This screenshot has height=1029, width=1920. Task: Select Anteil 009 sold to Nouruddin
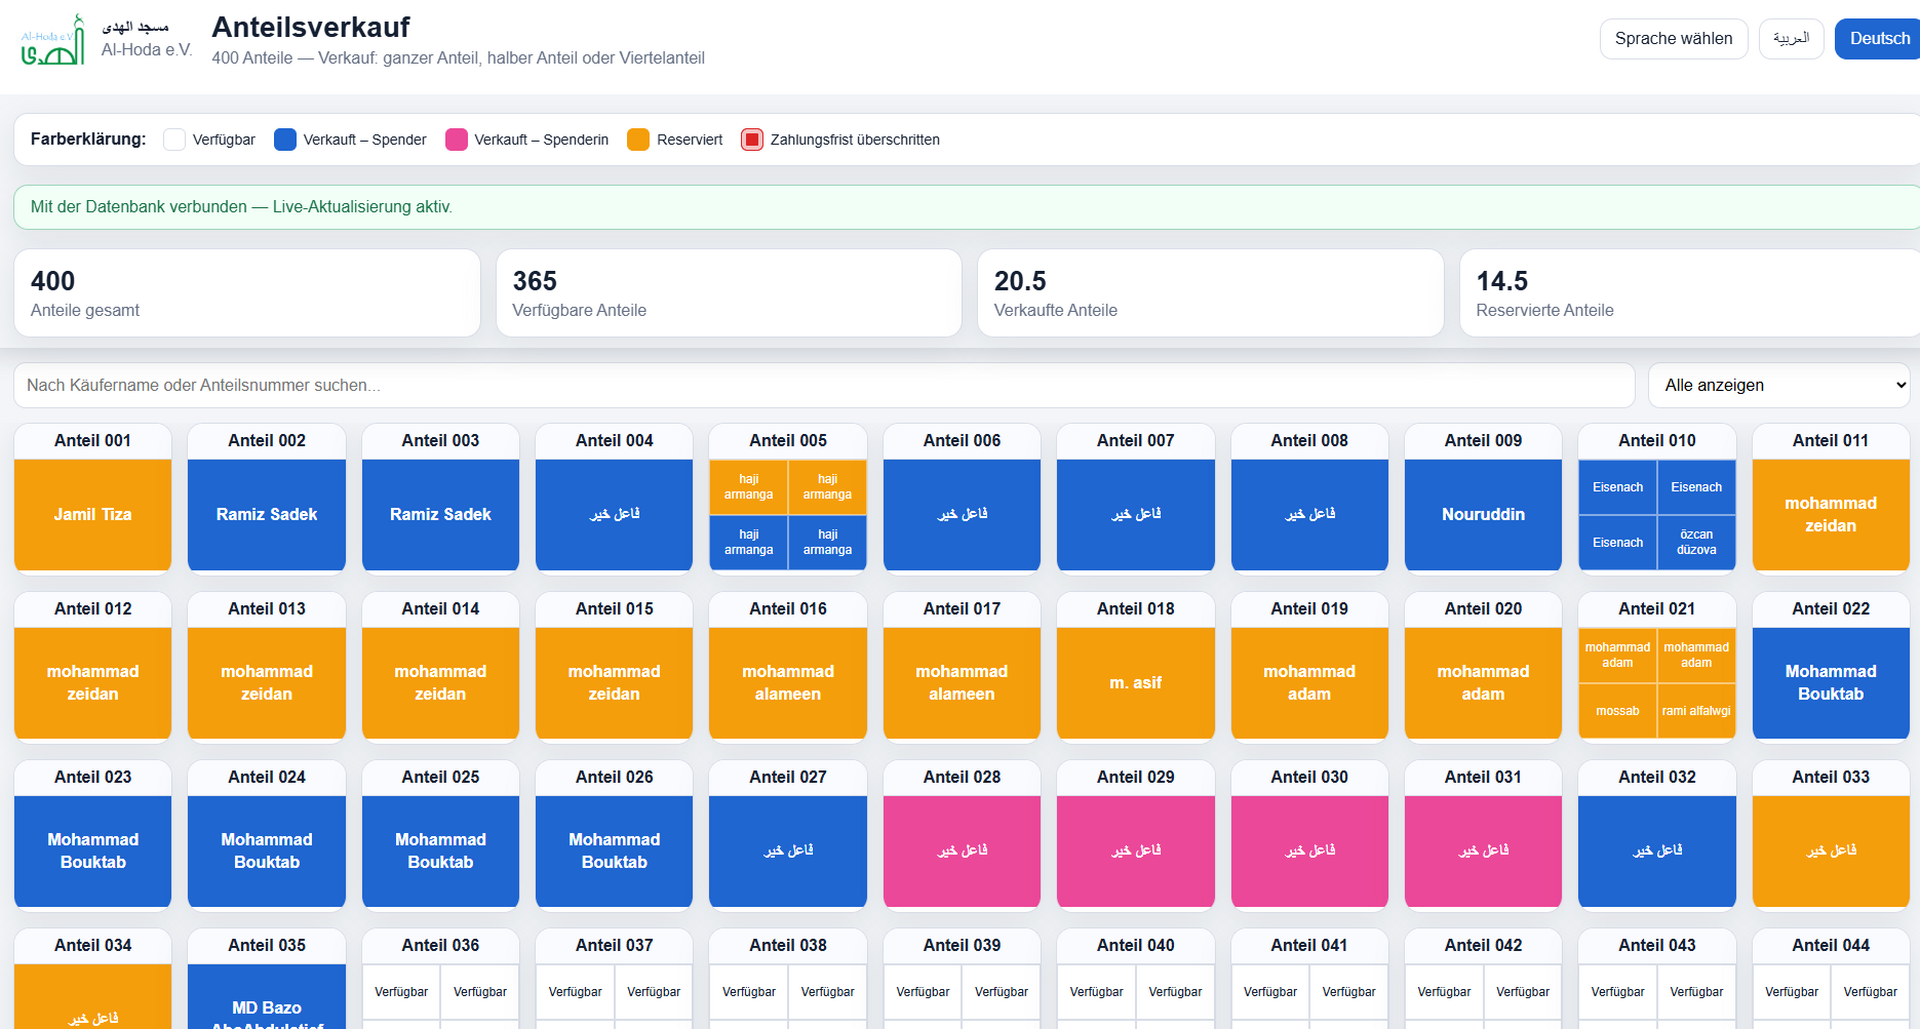coord(1483,515)
